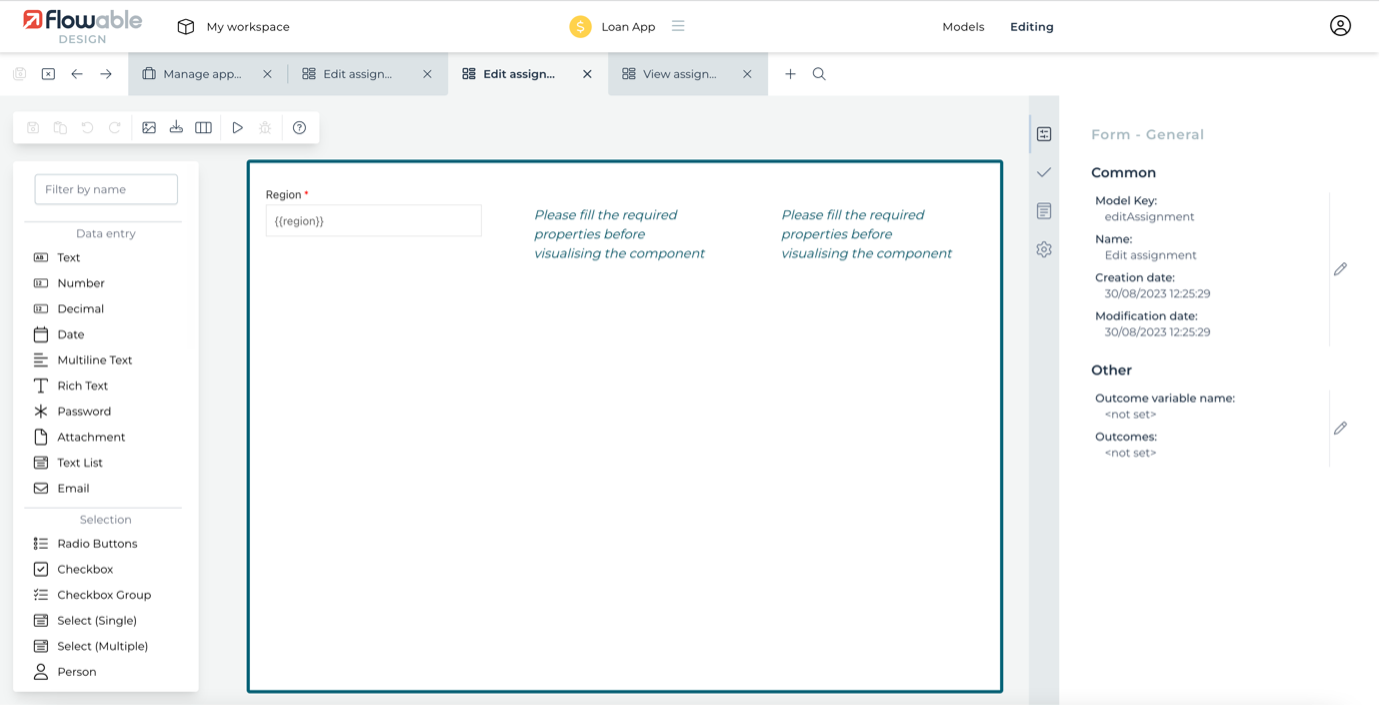Switch to the View assign... tab
The width and height of the screenshot is (1384, 708).
tap(679, 74)
